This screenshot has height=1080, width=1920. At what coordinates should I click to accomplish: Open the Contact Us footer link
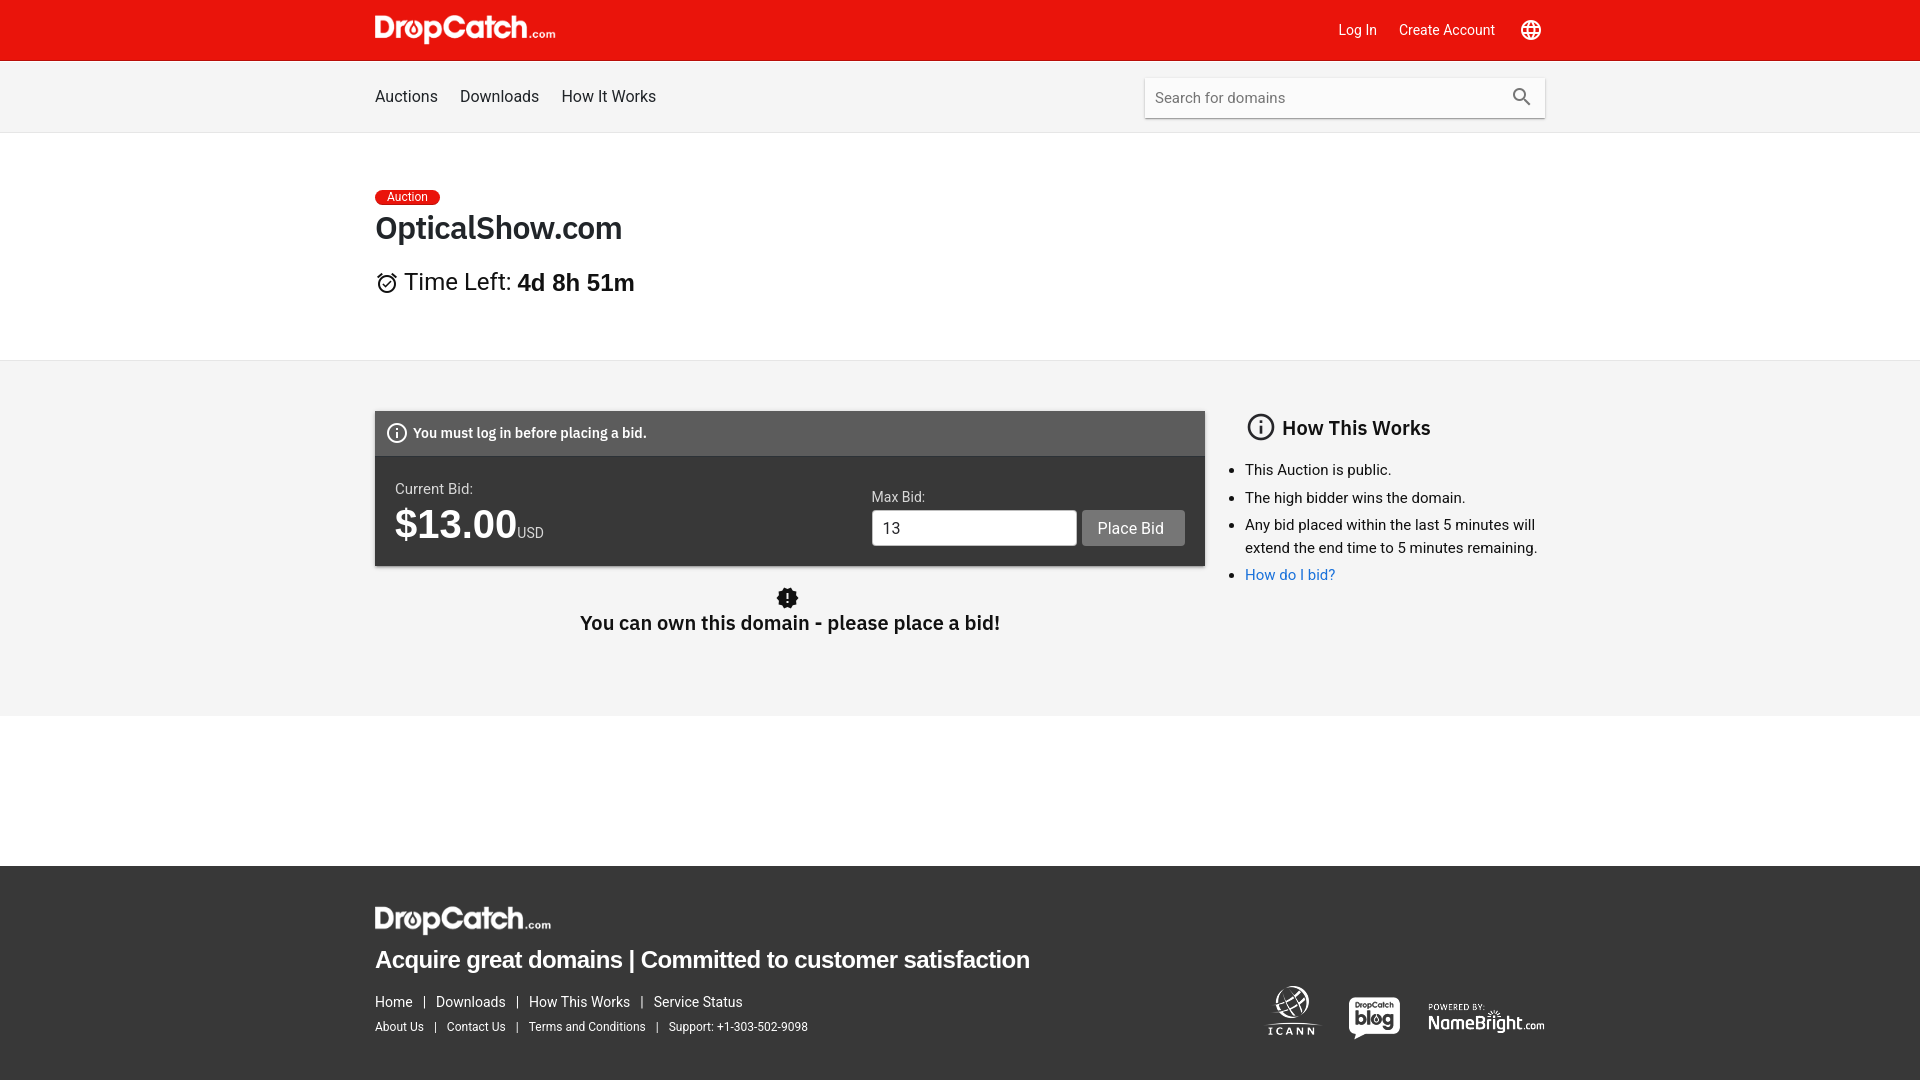pyautogui.click(x=476, y=1027)
